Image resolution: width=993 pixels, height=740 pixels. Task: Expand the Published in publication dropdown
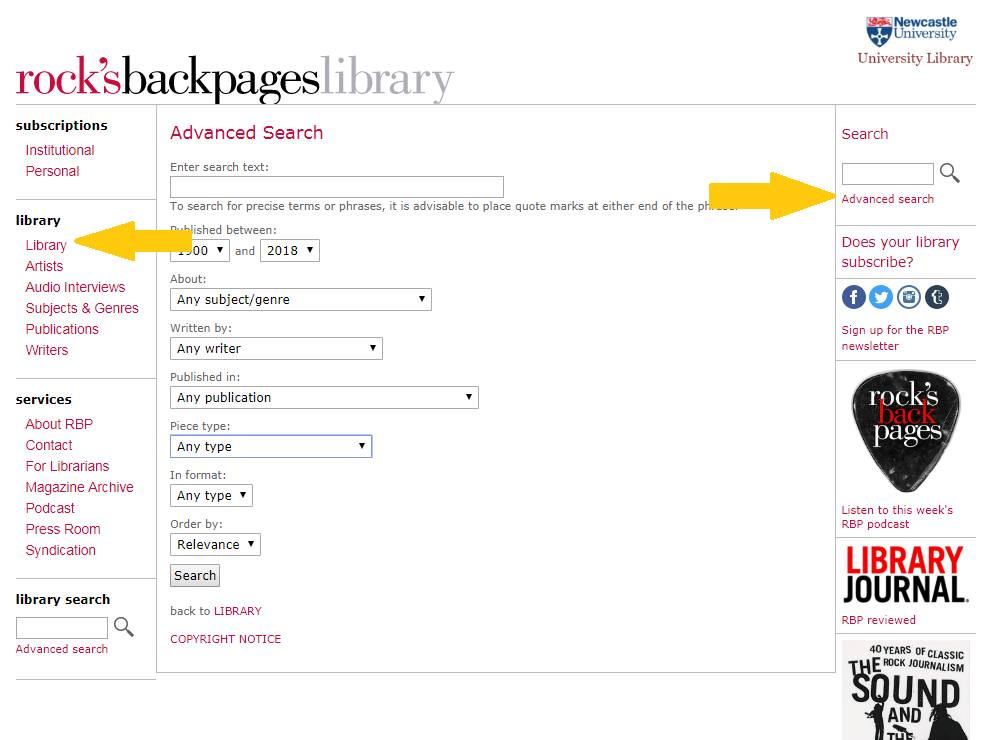[x=324, y=397]
